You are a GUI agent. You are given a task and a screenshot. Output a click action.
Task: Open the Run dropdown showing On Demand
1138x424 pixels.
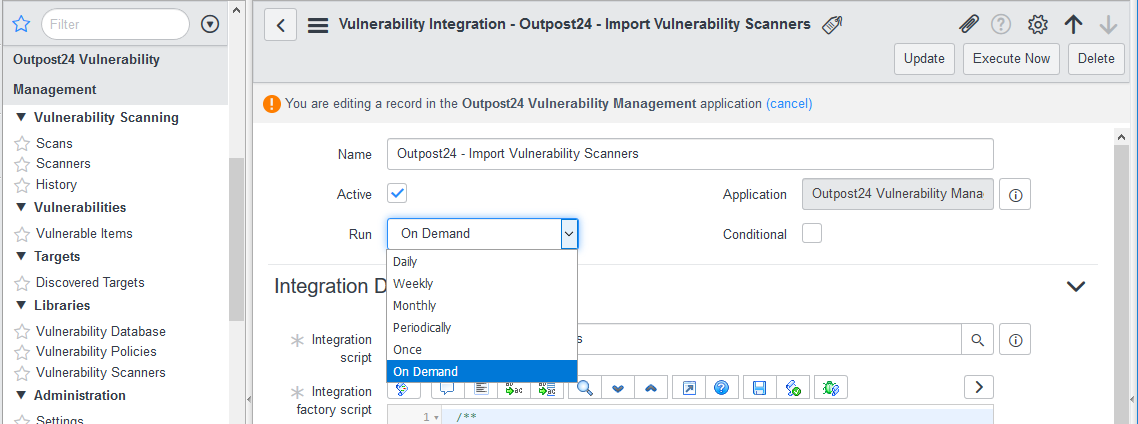click(x=482, y=234)
